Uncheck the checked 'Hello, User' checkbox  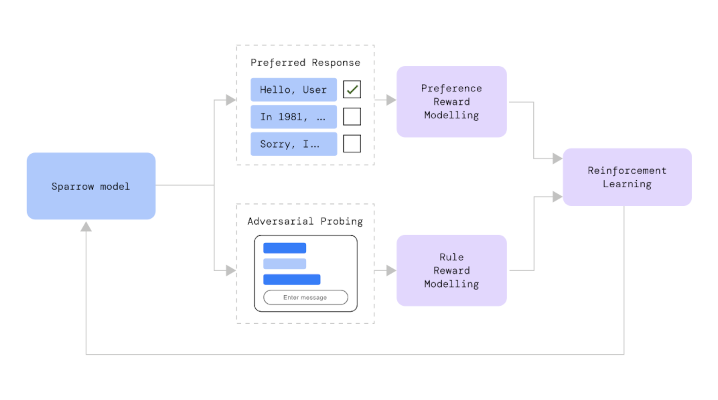(352, 90)
